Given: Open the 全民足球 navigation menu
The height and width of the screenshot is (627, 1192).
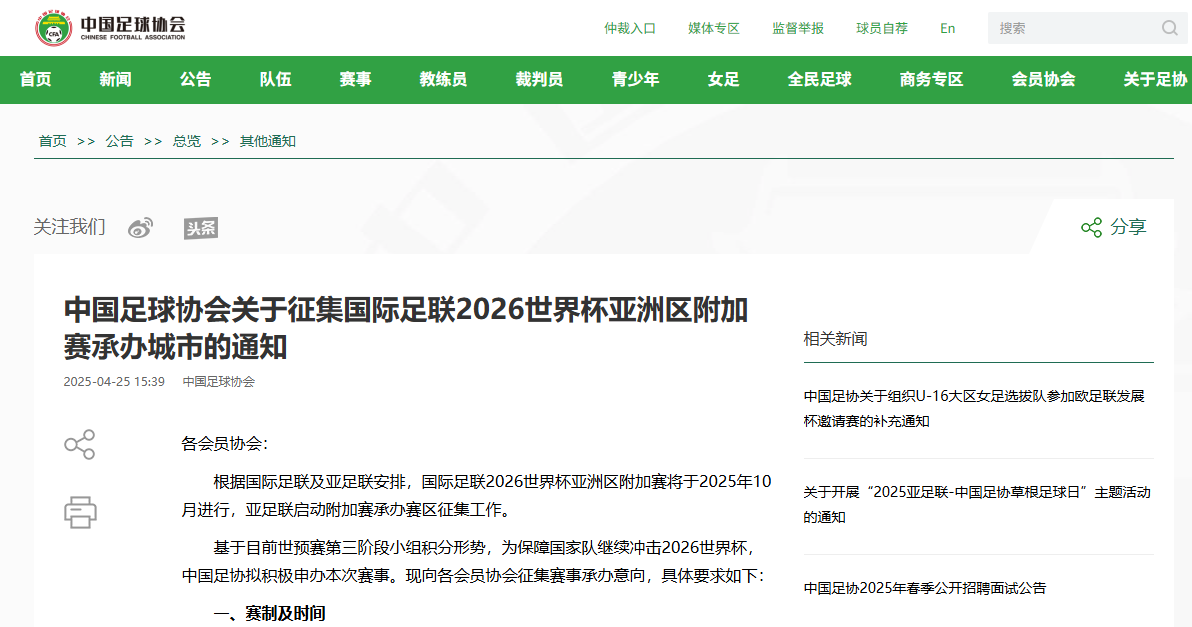Looking at the screenshot, I should pyautogui.click(x=820, y=79).
